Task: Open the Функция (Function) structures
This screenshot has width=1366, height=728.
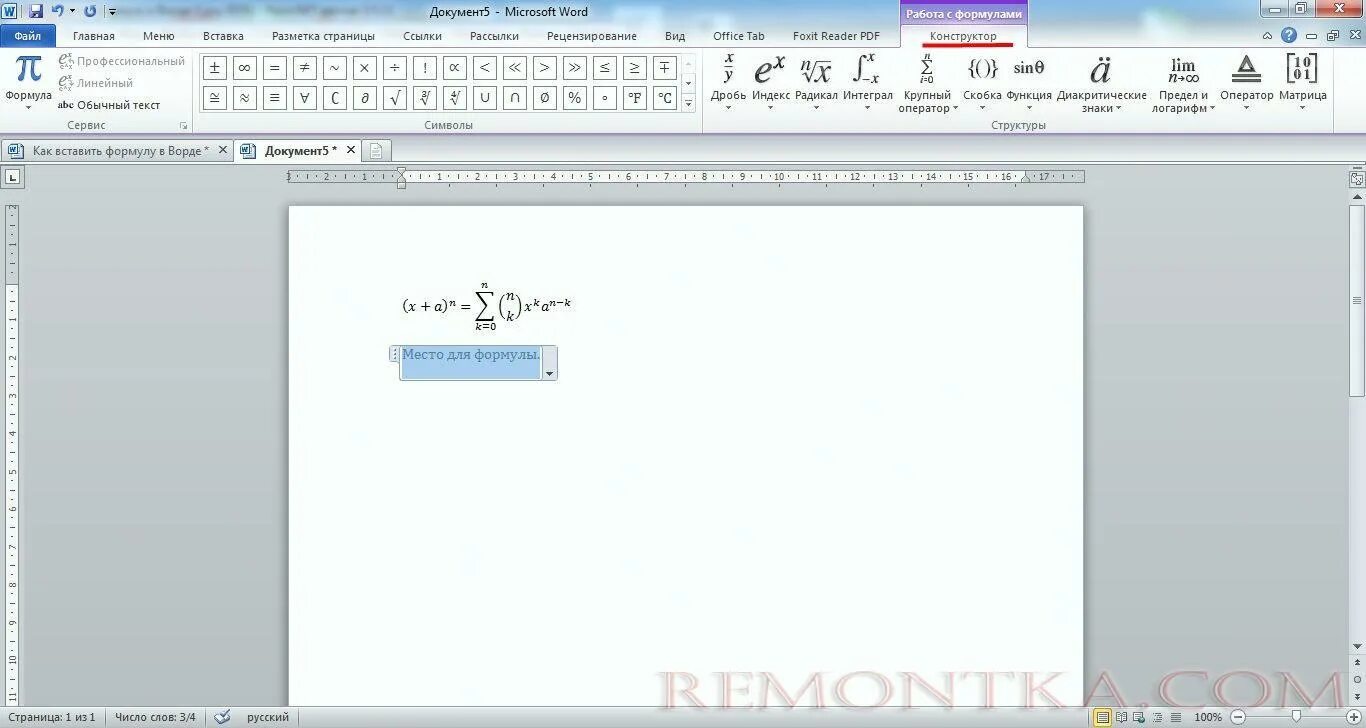Action: (x=1029, y=82)
